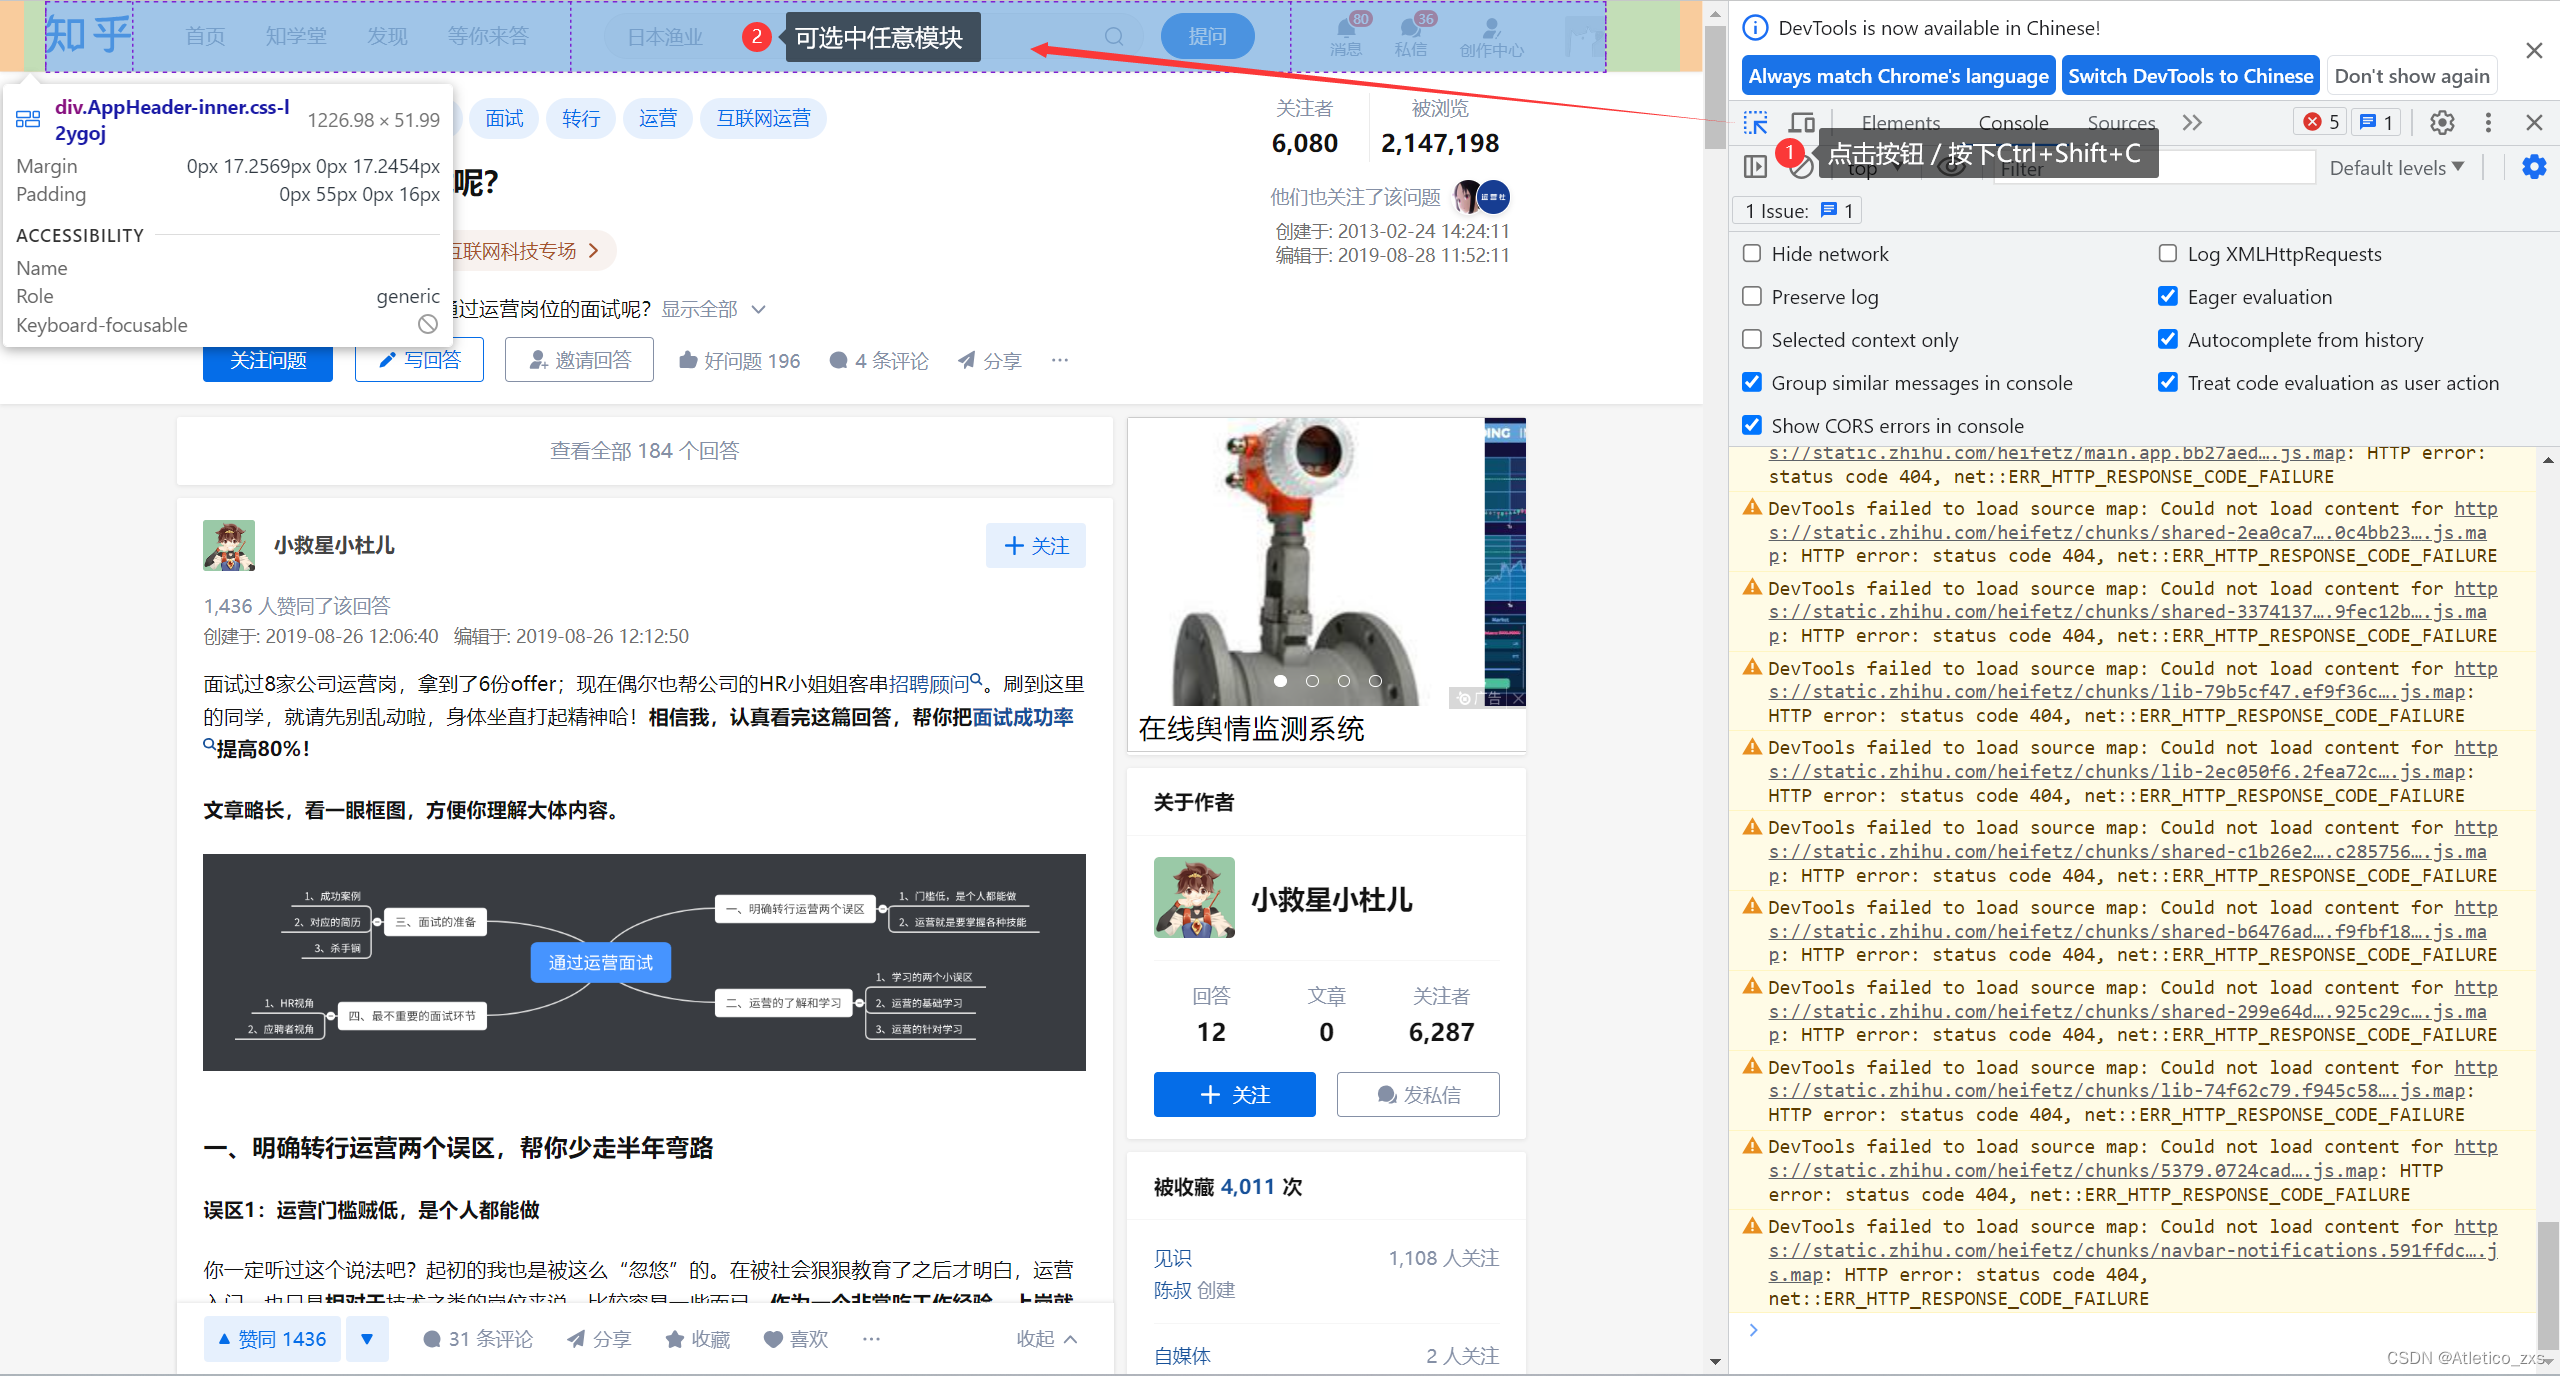Viewport: 2560px width, 1376px height.
Task: Click the inspect element picker icon
Action: point(1759,122)
